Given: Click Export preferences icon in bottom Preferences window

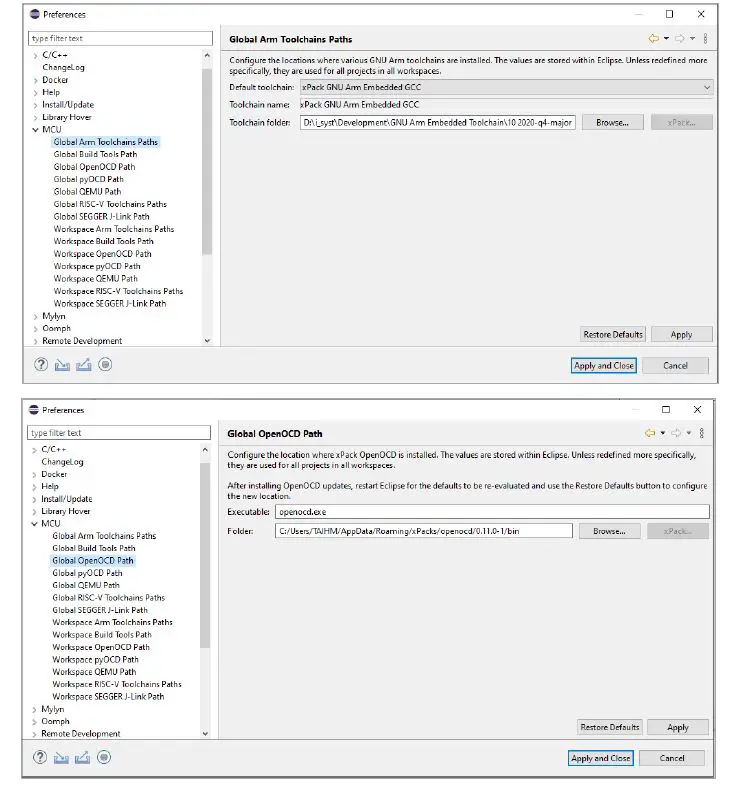Looking at the screenshot, I should pyautogui.click(x=83, y=757).
